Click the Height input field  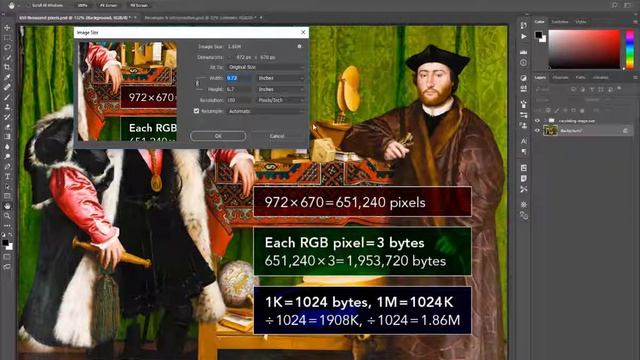(240, 89)
